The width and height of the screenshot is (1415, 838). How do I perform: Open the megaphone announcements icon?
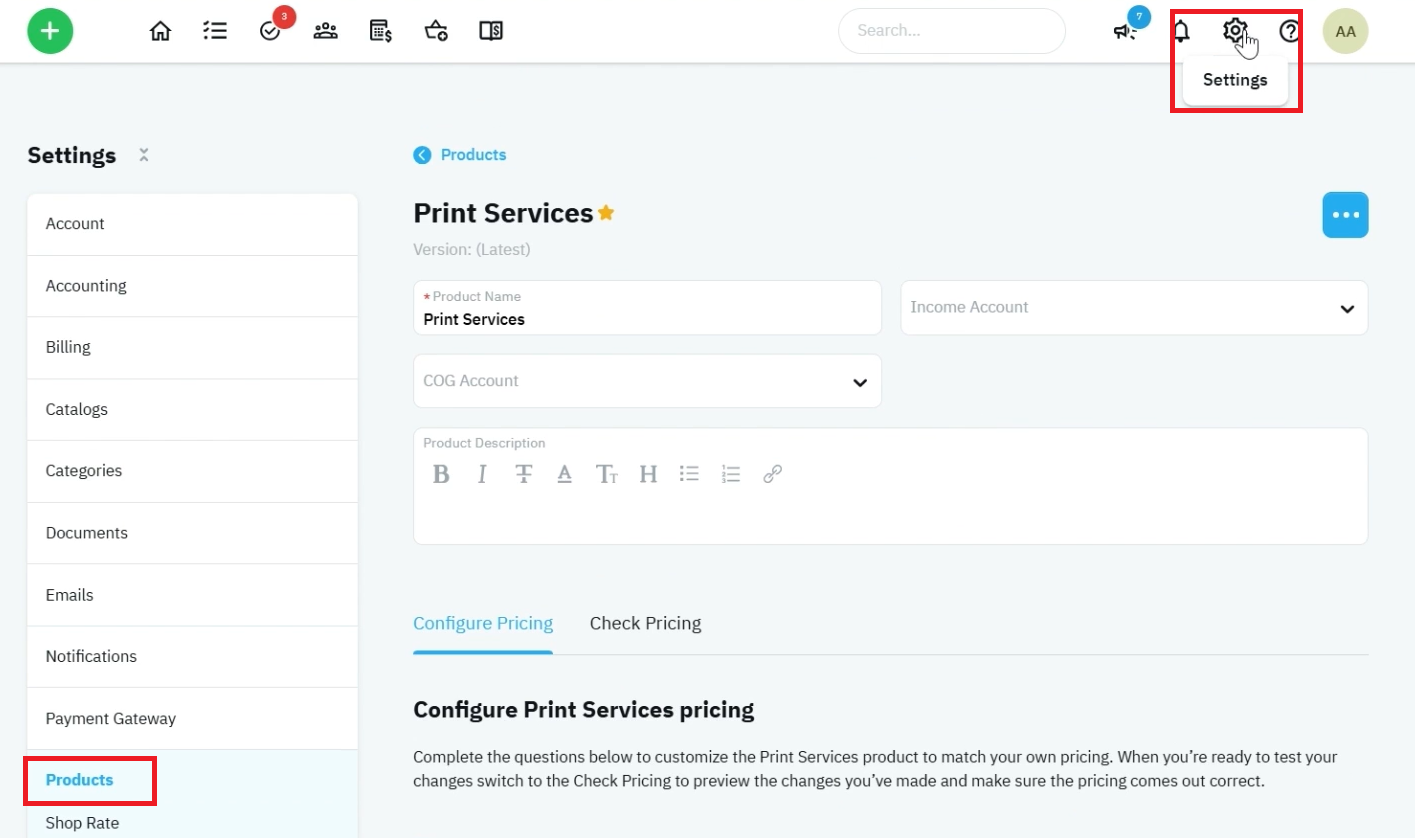[1125, 31]
